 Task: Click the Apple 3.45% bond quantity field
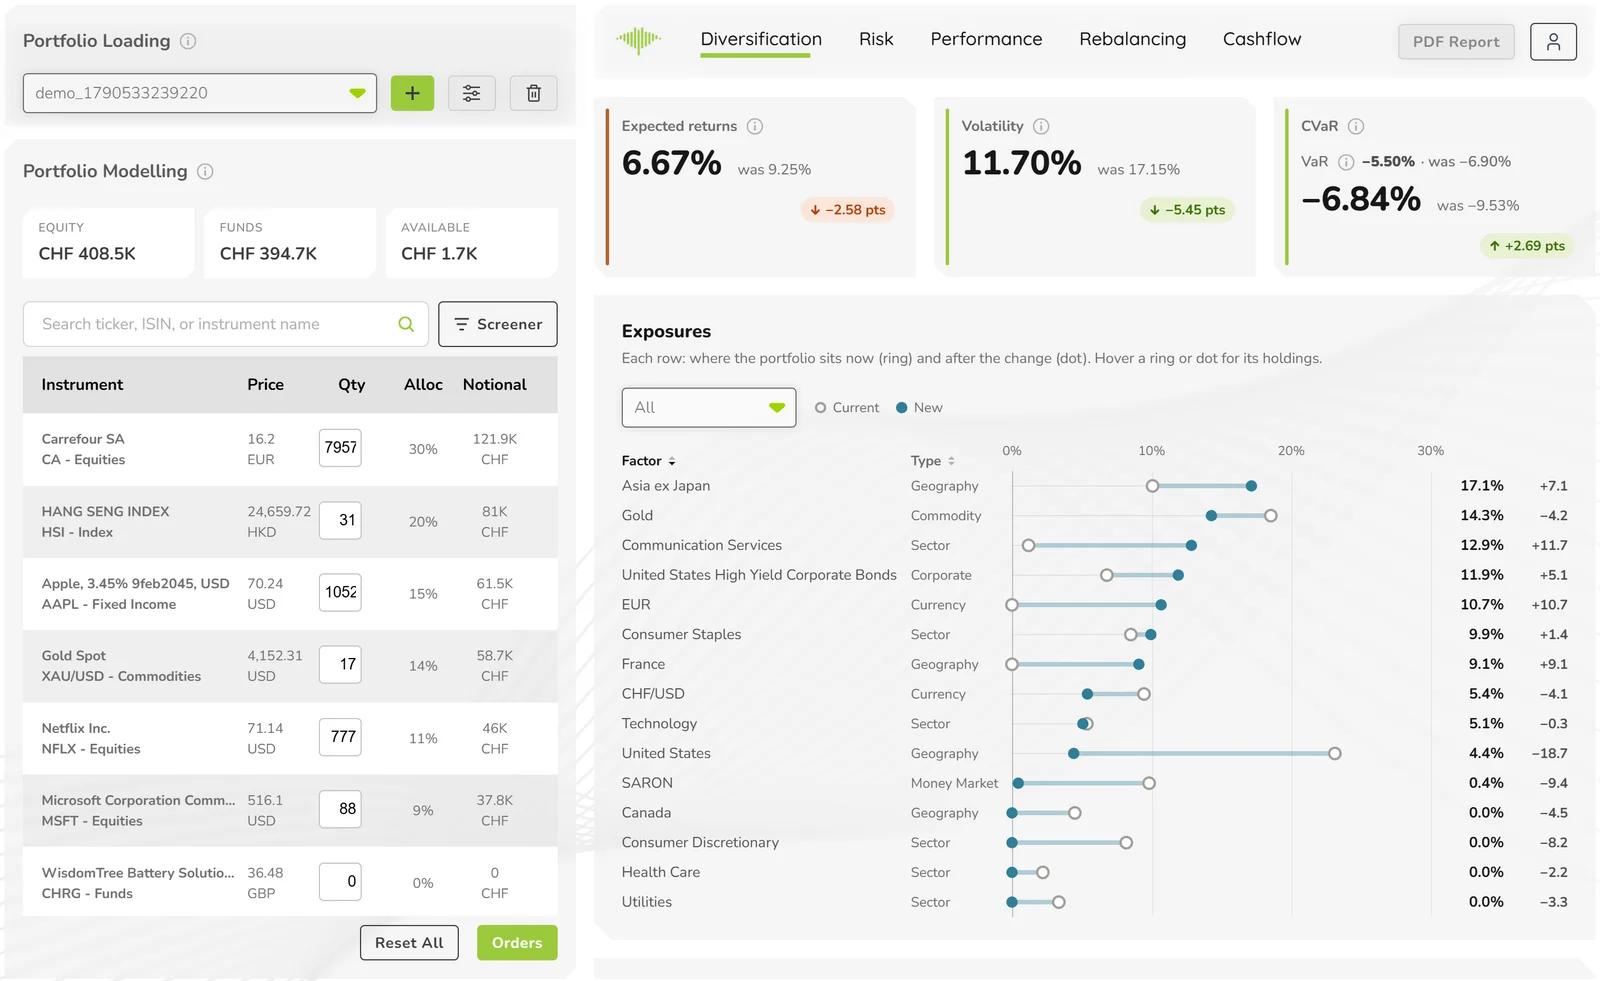(x=340, y=592)
